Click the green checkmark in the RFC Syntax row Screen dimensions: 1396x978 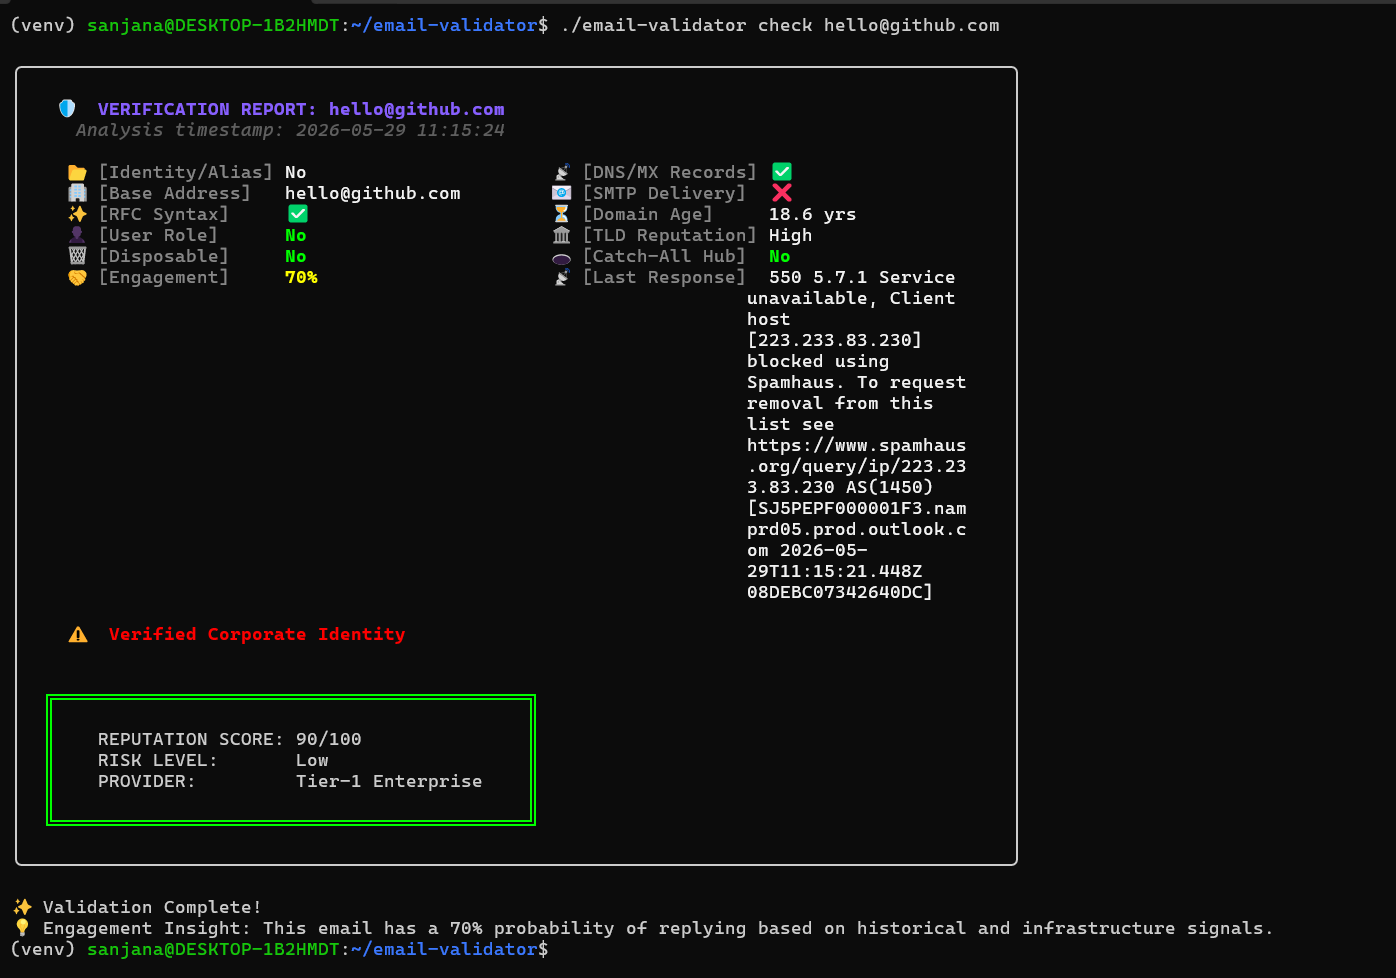pos(297,214)
